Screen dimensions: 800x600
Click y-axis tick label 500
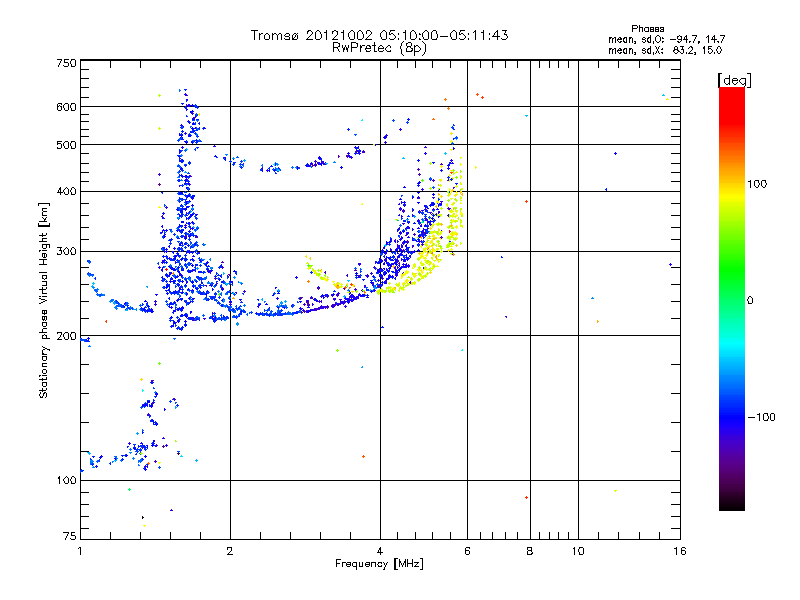coord(66,145)
